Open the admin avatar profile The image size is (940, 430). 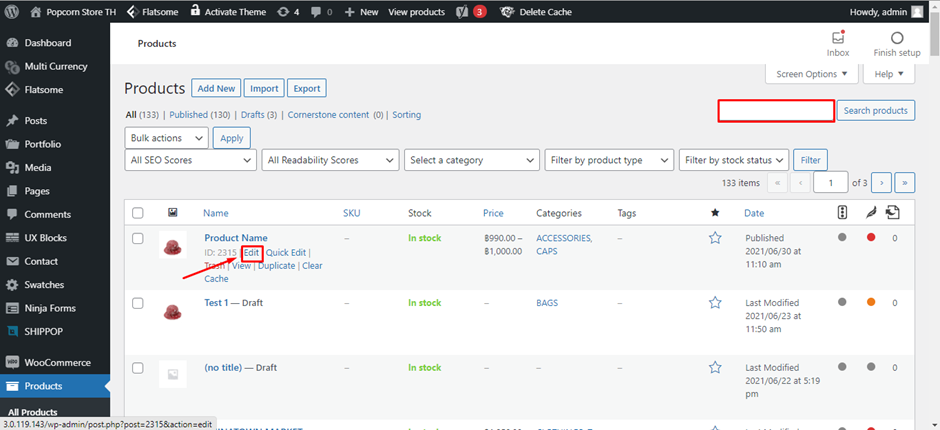[917, 11]
